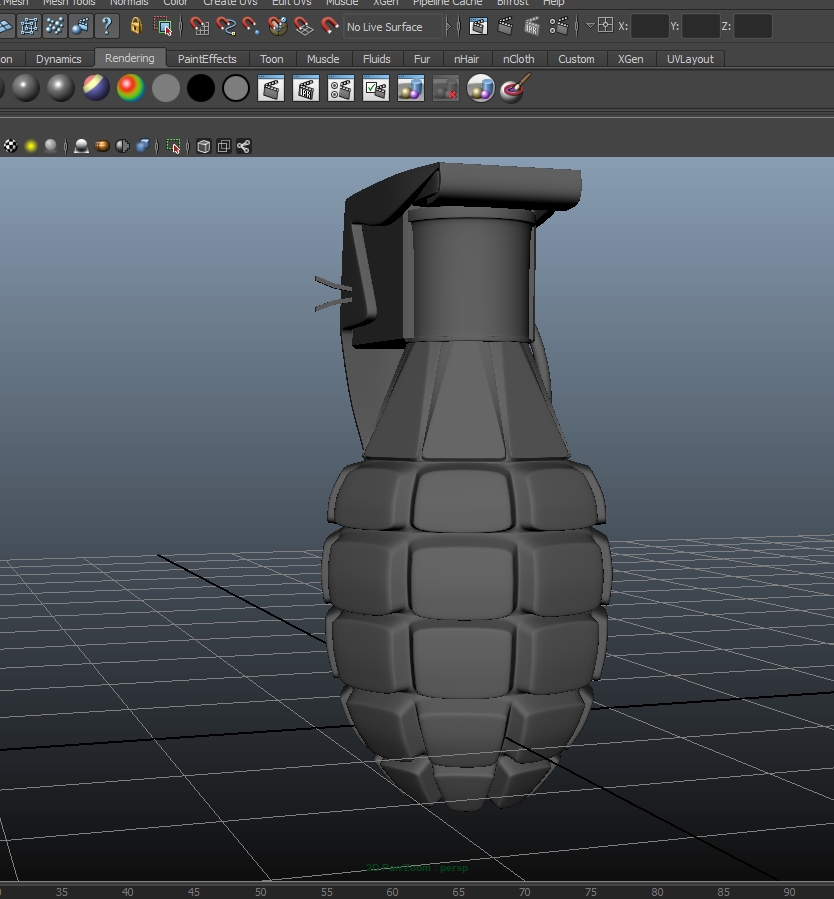Click the X coordinate input field

click(x=650, y=26)
